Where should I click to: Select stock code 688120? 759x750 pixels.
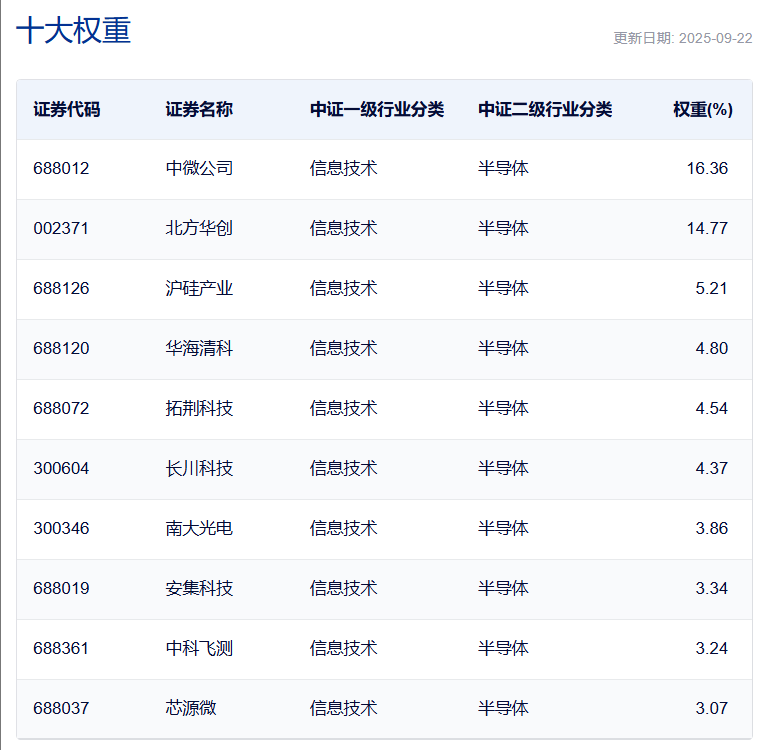(x=61, y=349)
